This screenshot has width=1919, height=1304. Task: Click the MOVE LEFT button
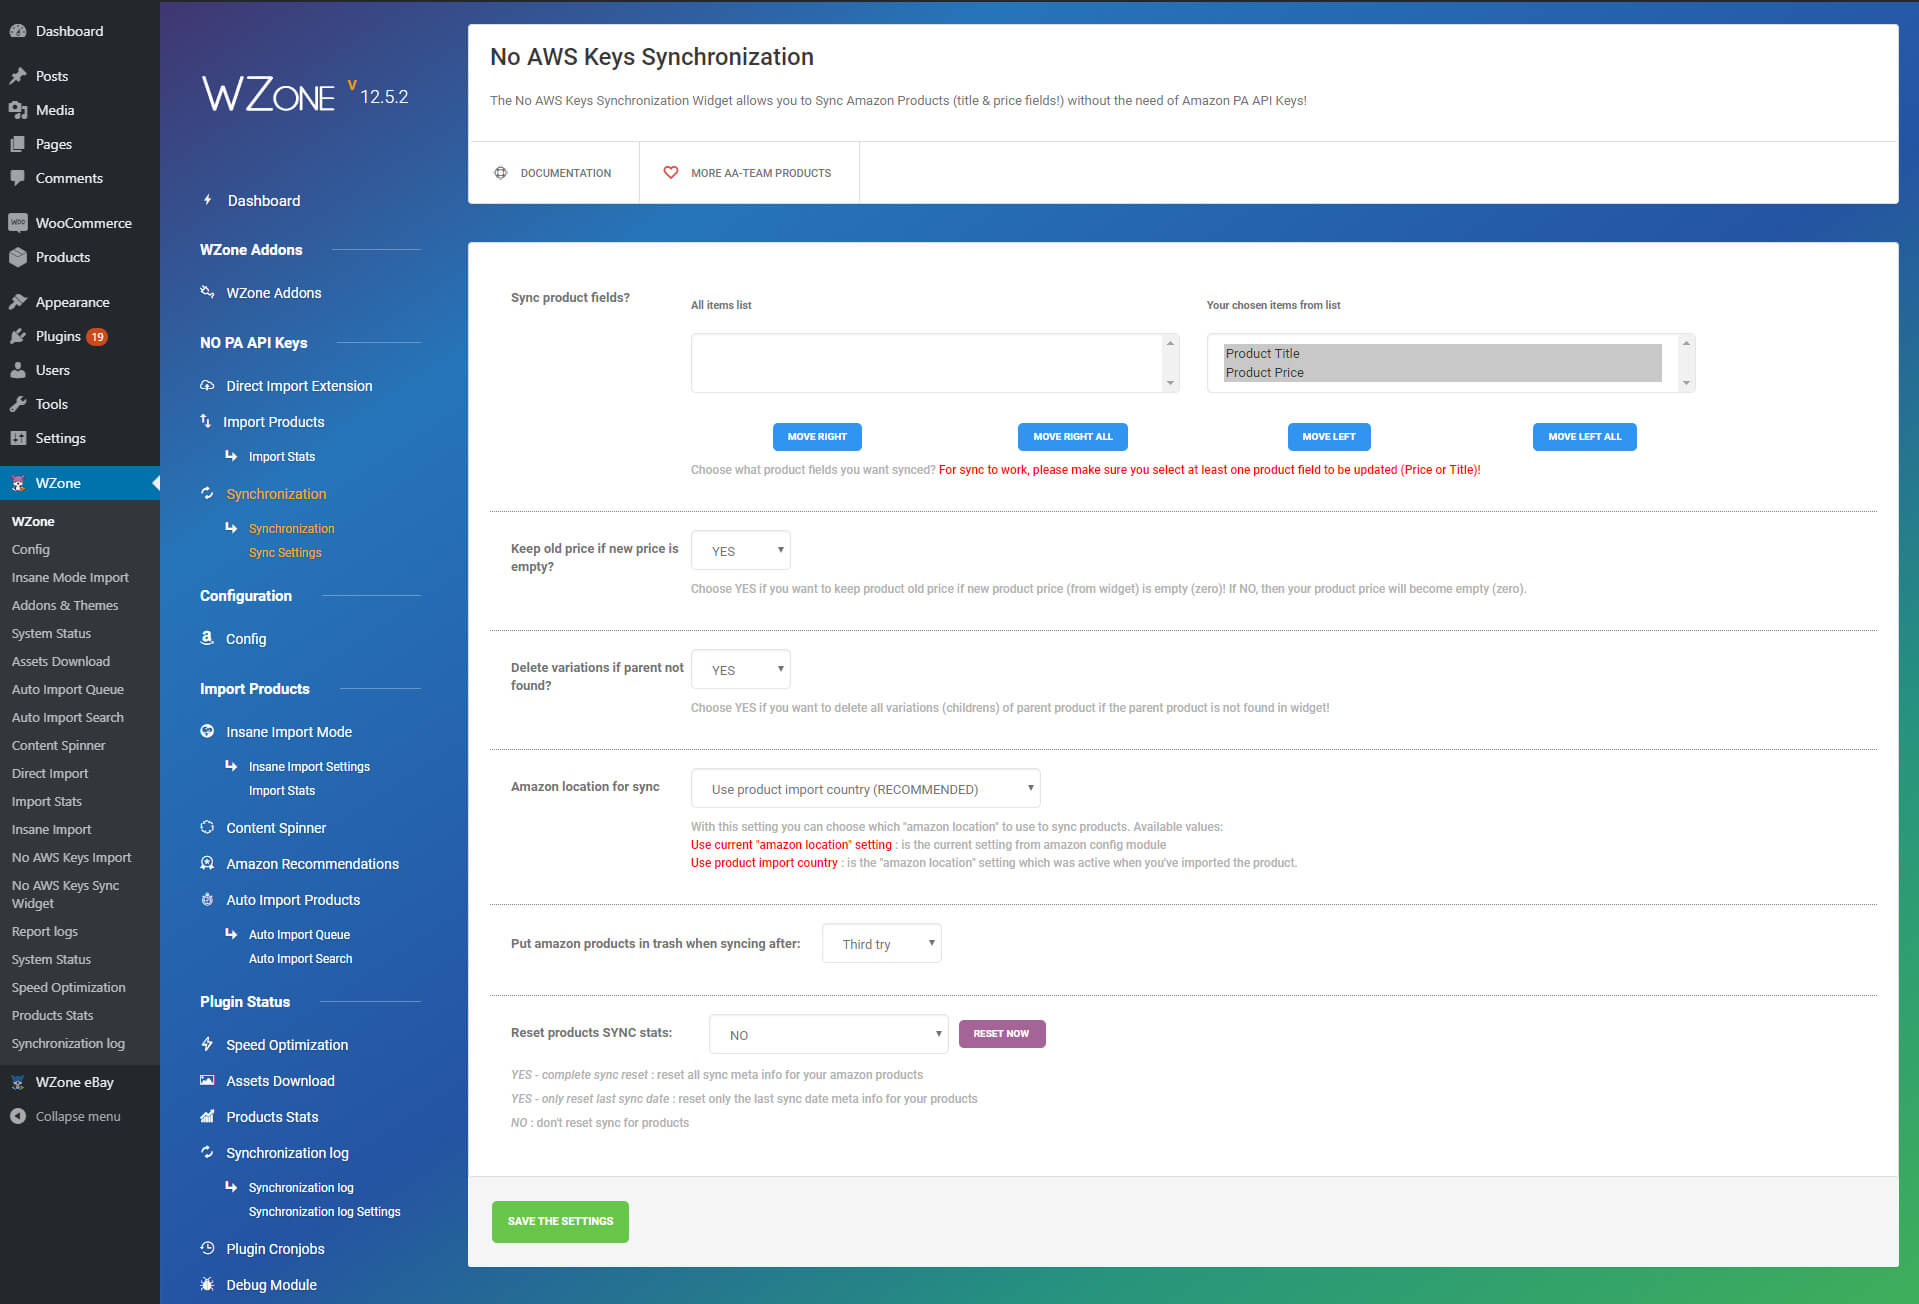click(x=1329, y=437)
